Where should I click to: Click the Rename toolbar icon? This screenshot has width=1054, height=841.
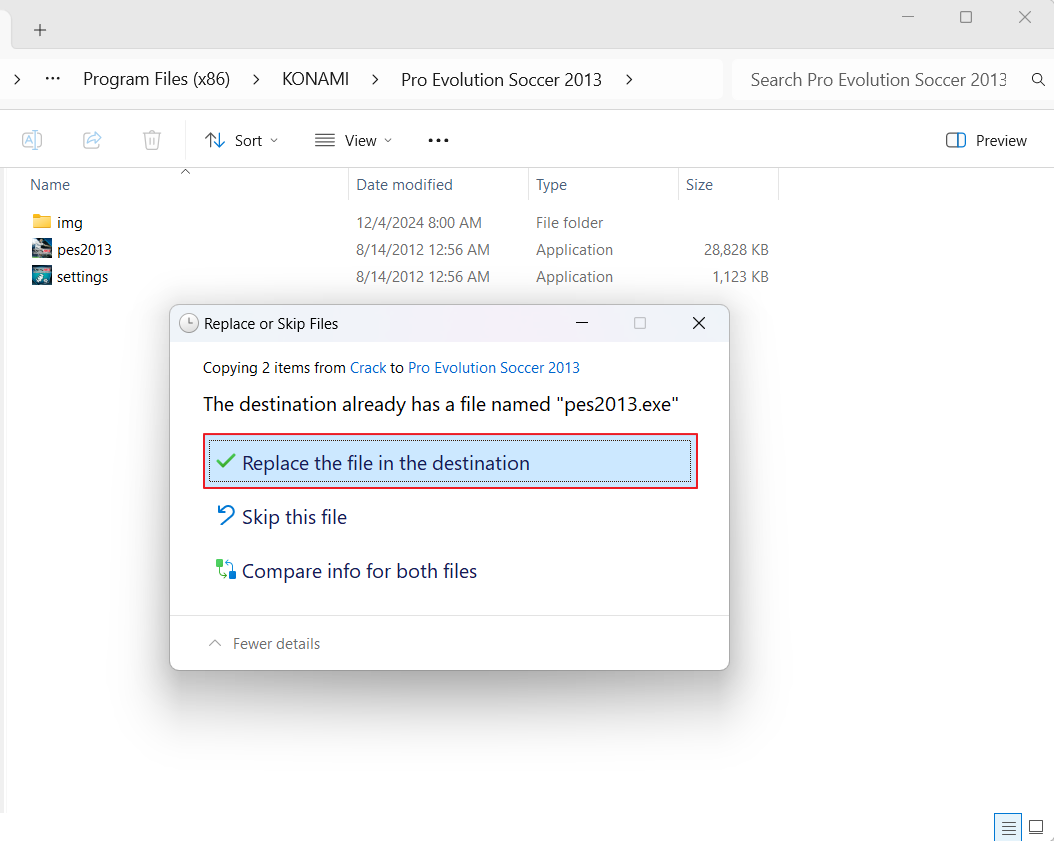(32, 140)
